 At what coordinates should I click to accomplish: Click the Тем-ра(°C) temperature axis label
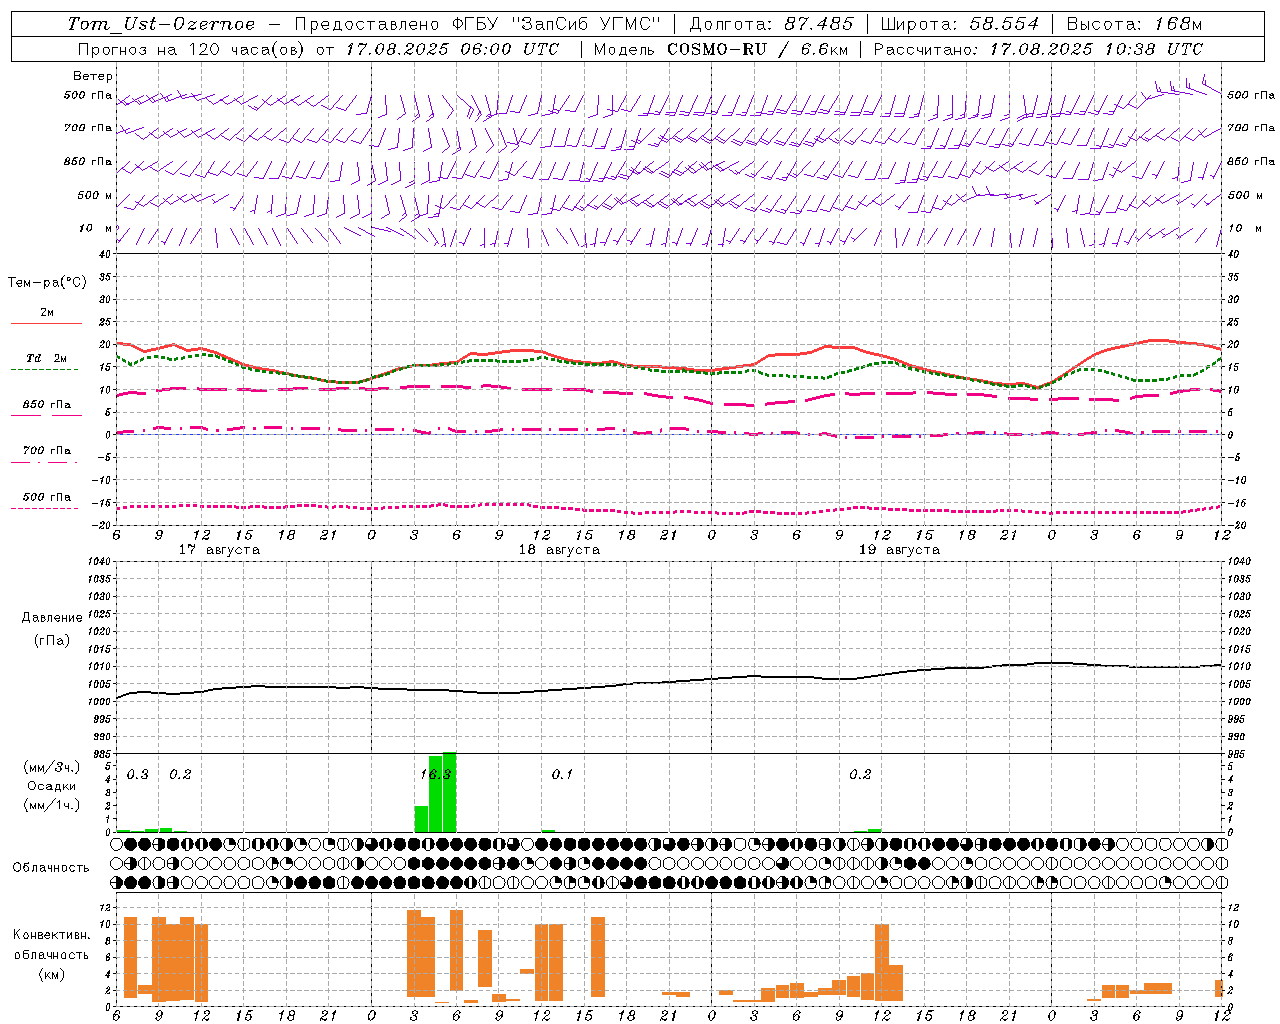47,283
